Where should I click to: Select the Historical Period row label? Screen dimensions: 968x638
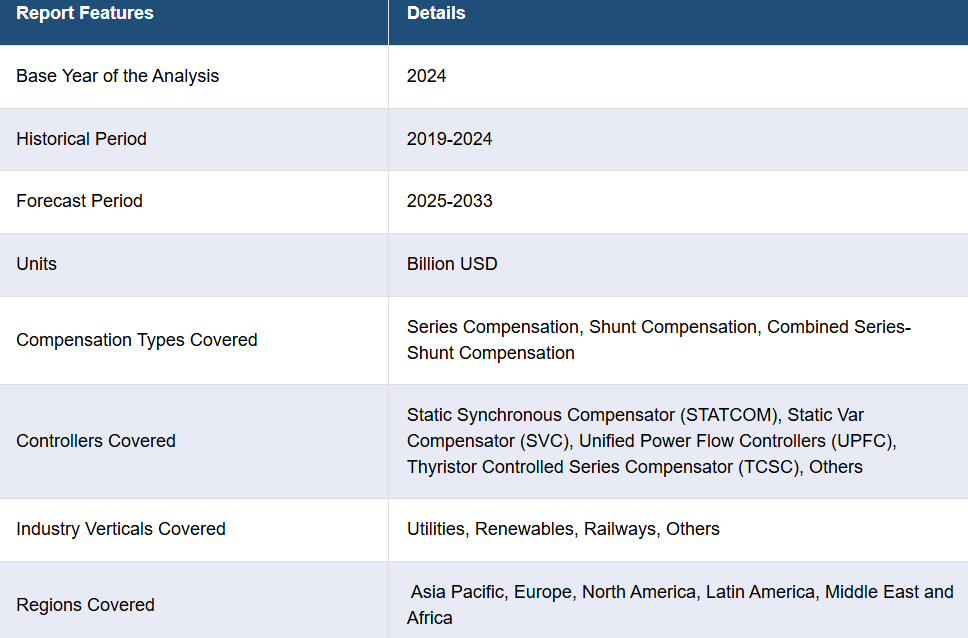coord(81,139)
